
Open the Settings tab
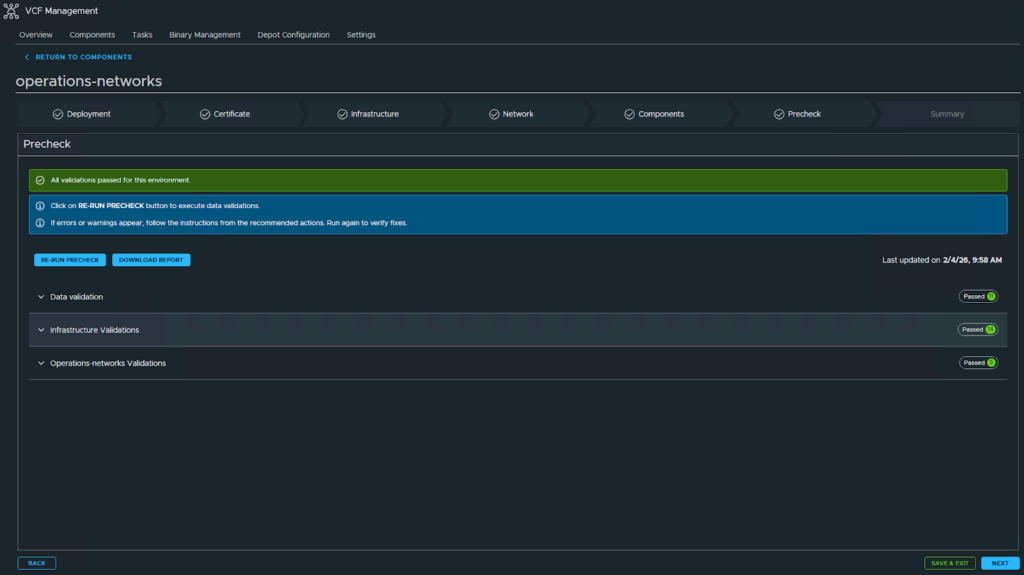pos(361,35)
